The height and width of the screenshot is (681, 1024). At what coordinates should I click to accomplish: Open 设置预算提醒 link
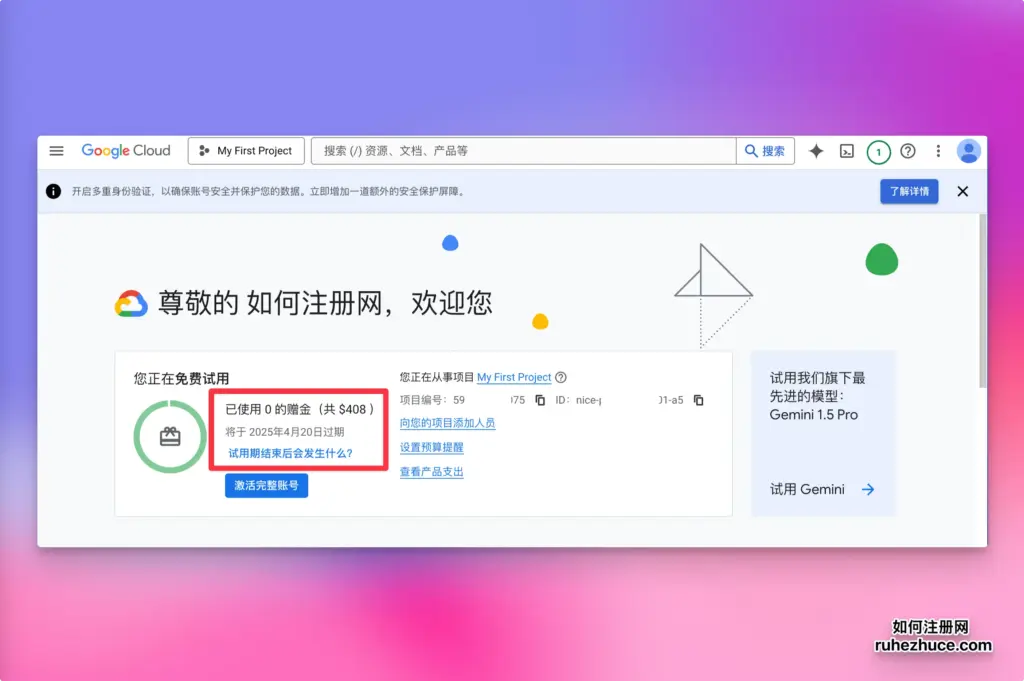[432, 447]
